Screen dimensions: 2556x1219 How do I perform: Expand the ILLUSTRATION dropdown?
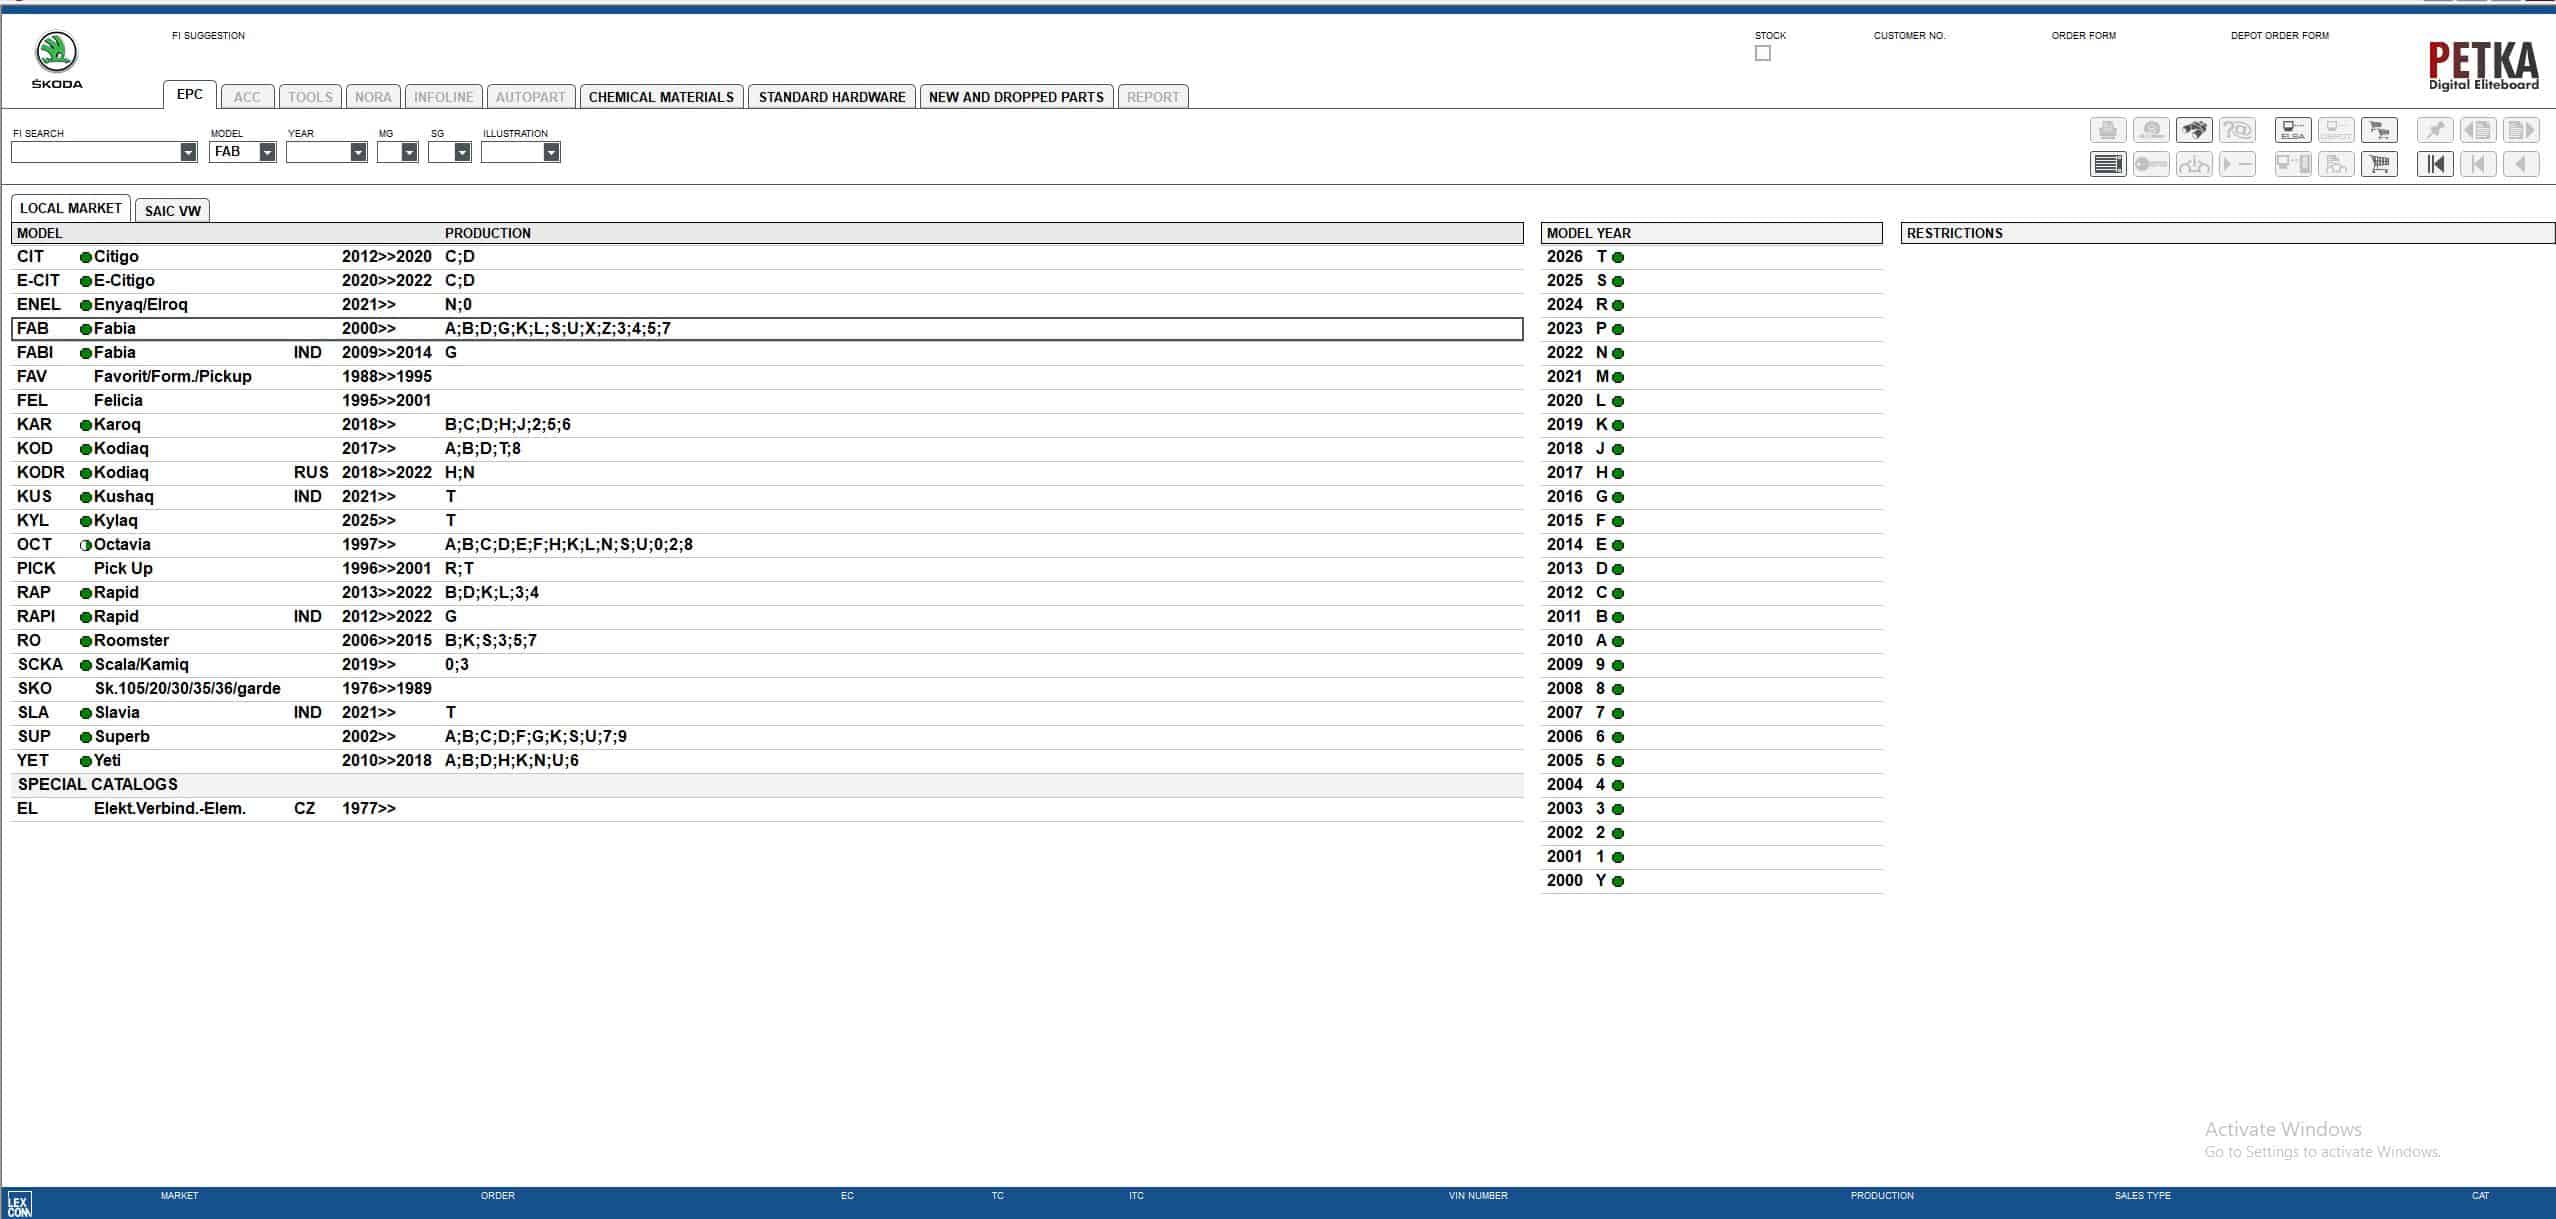tap(551, 152)
